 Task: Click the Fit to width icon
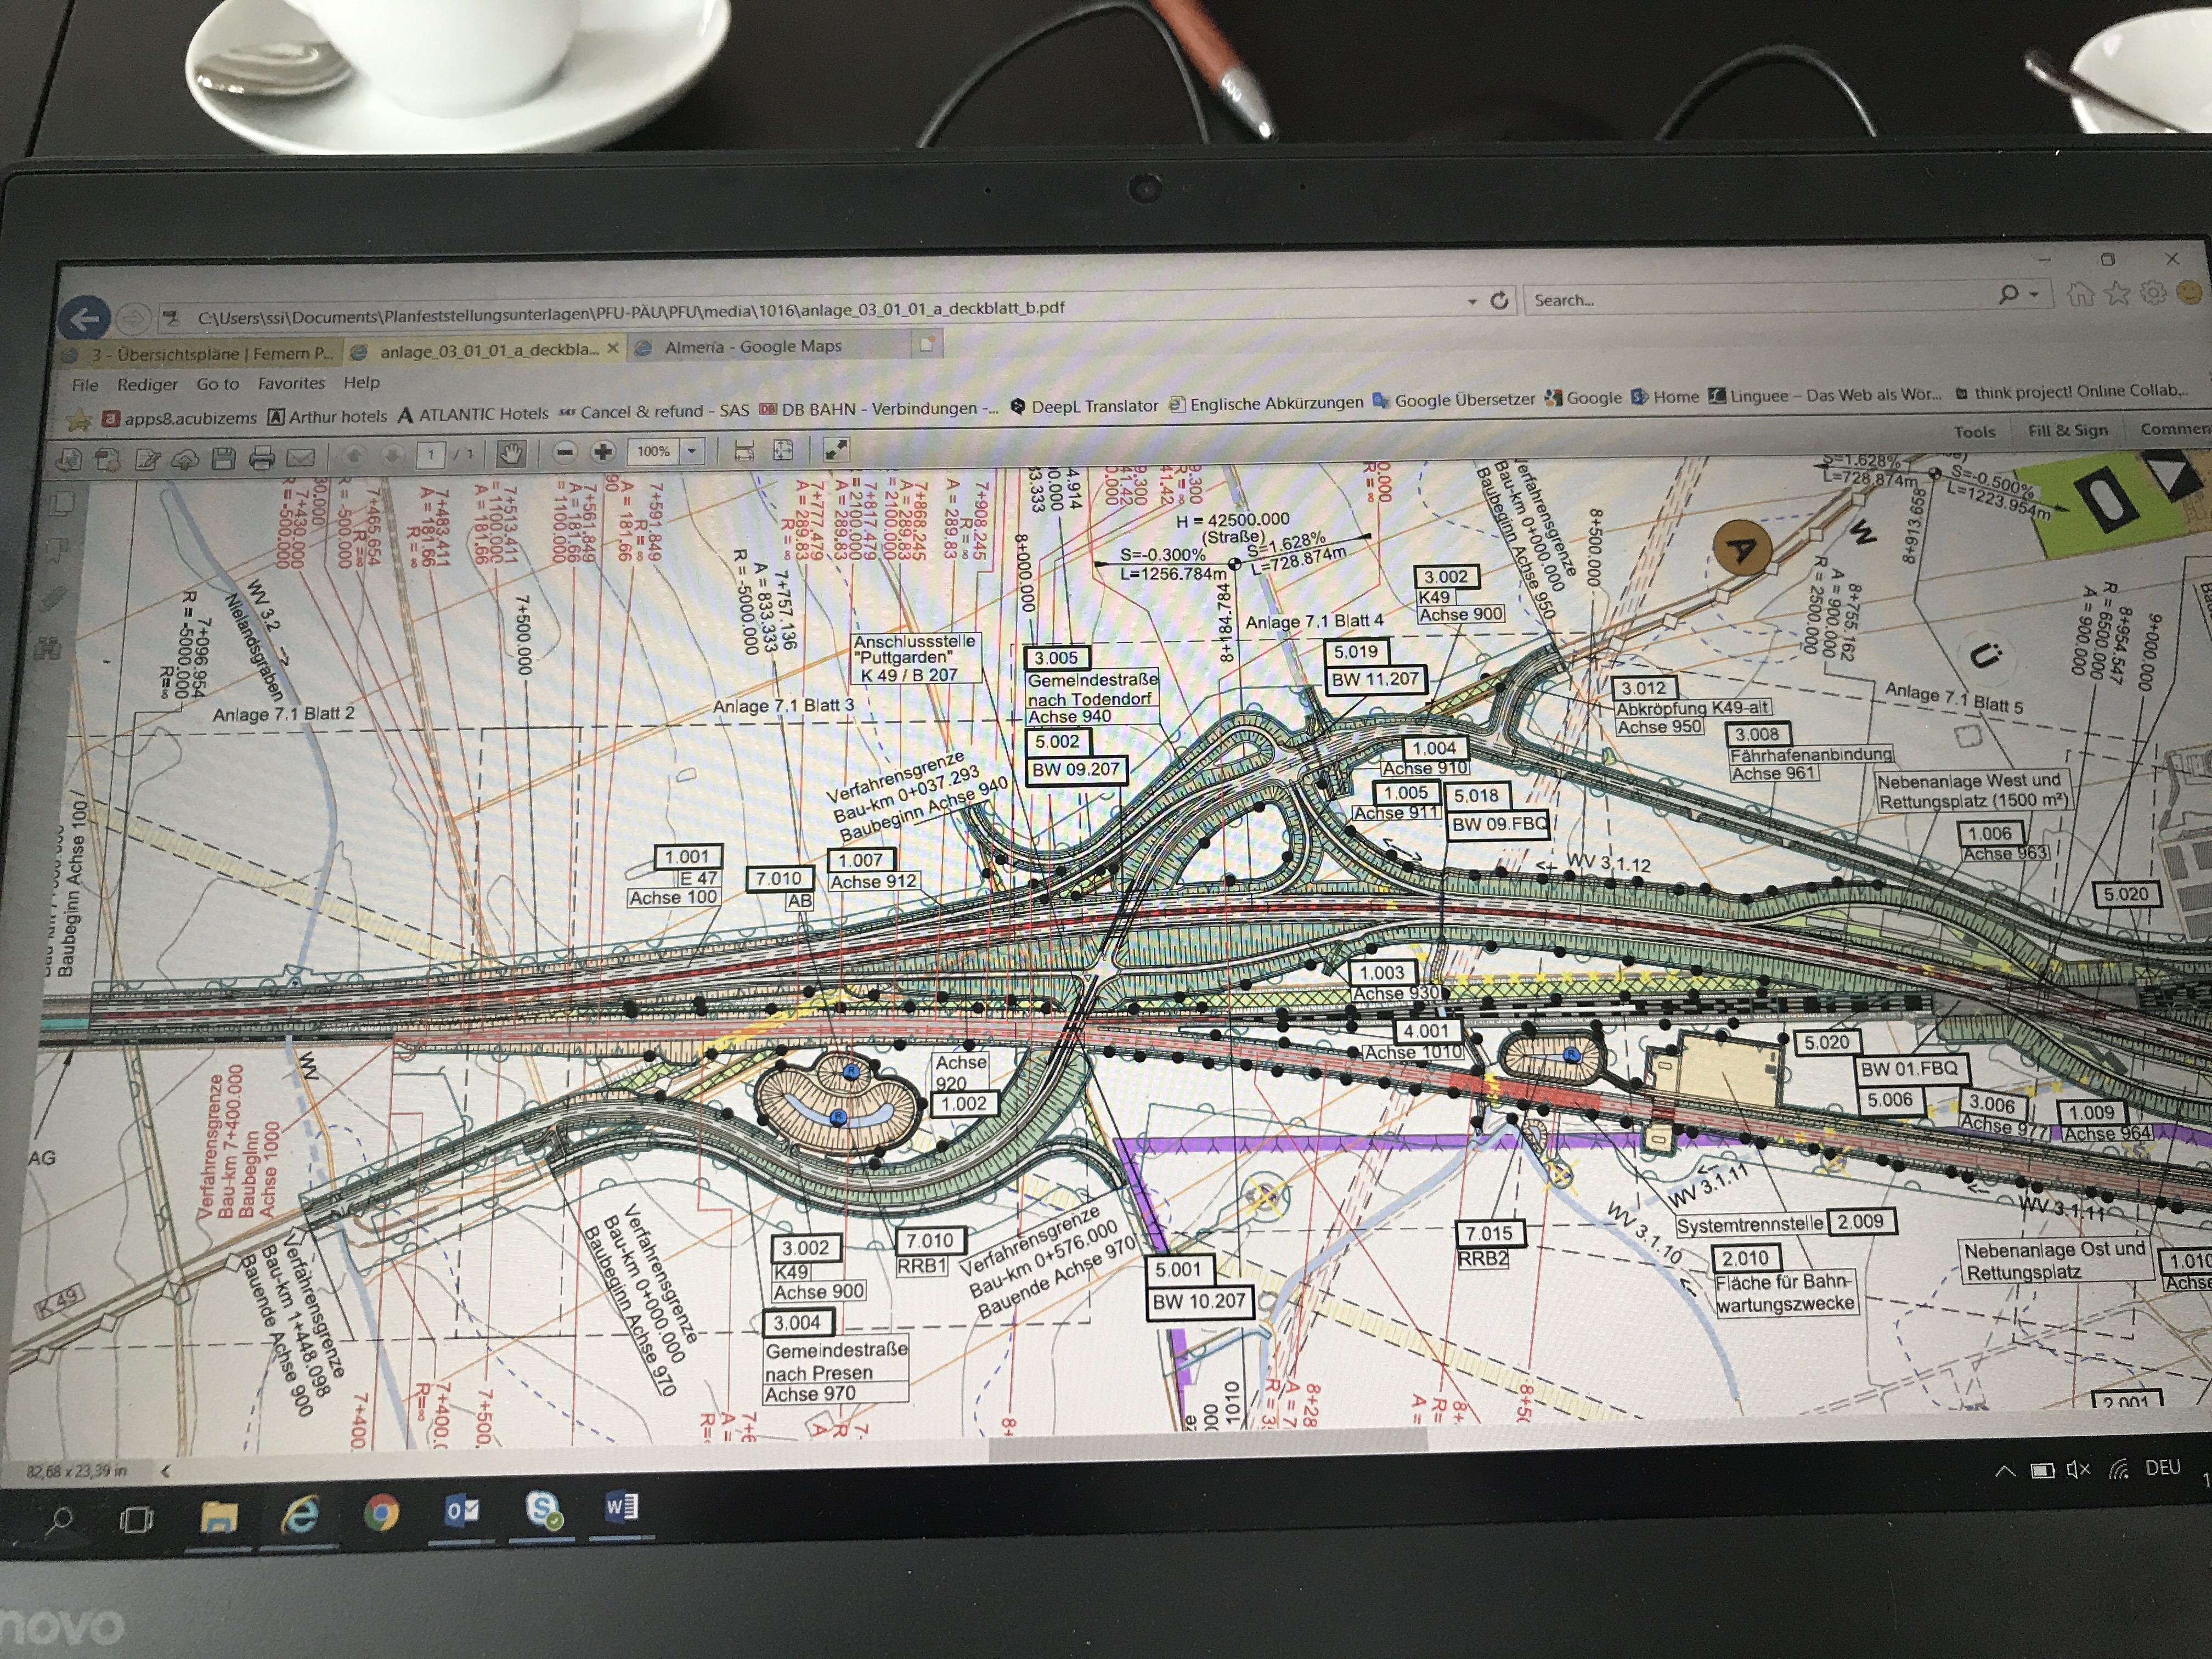pos(744,451)
